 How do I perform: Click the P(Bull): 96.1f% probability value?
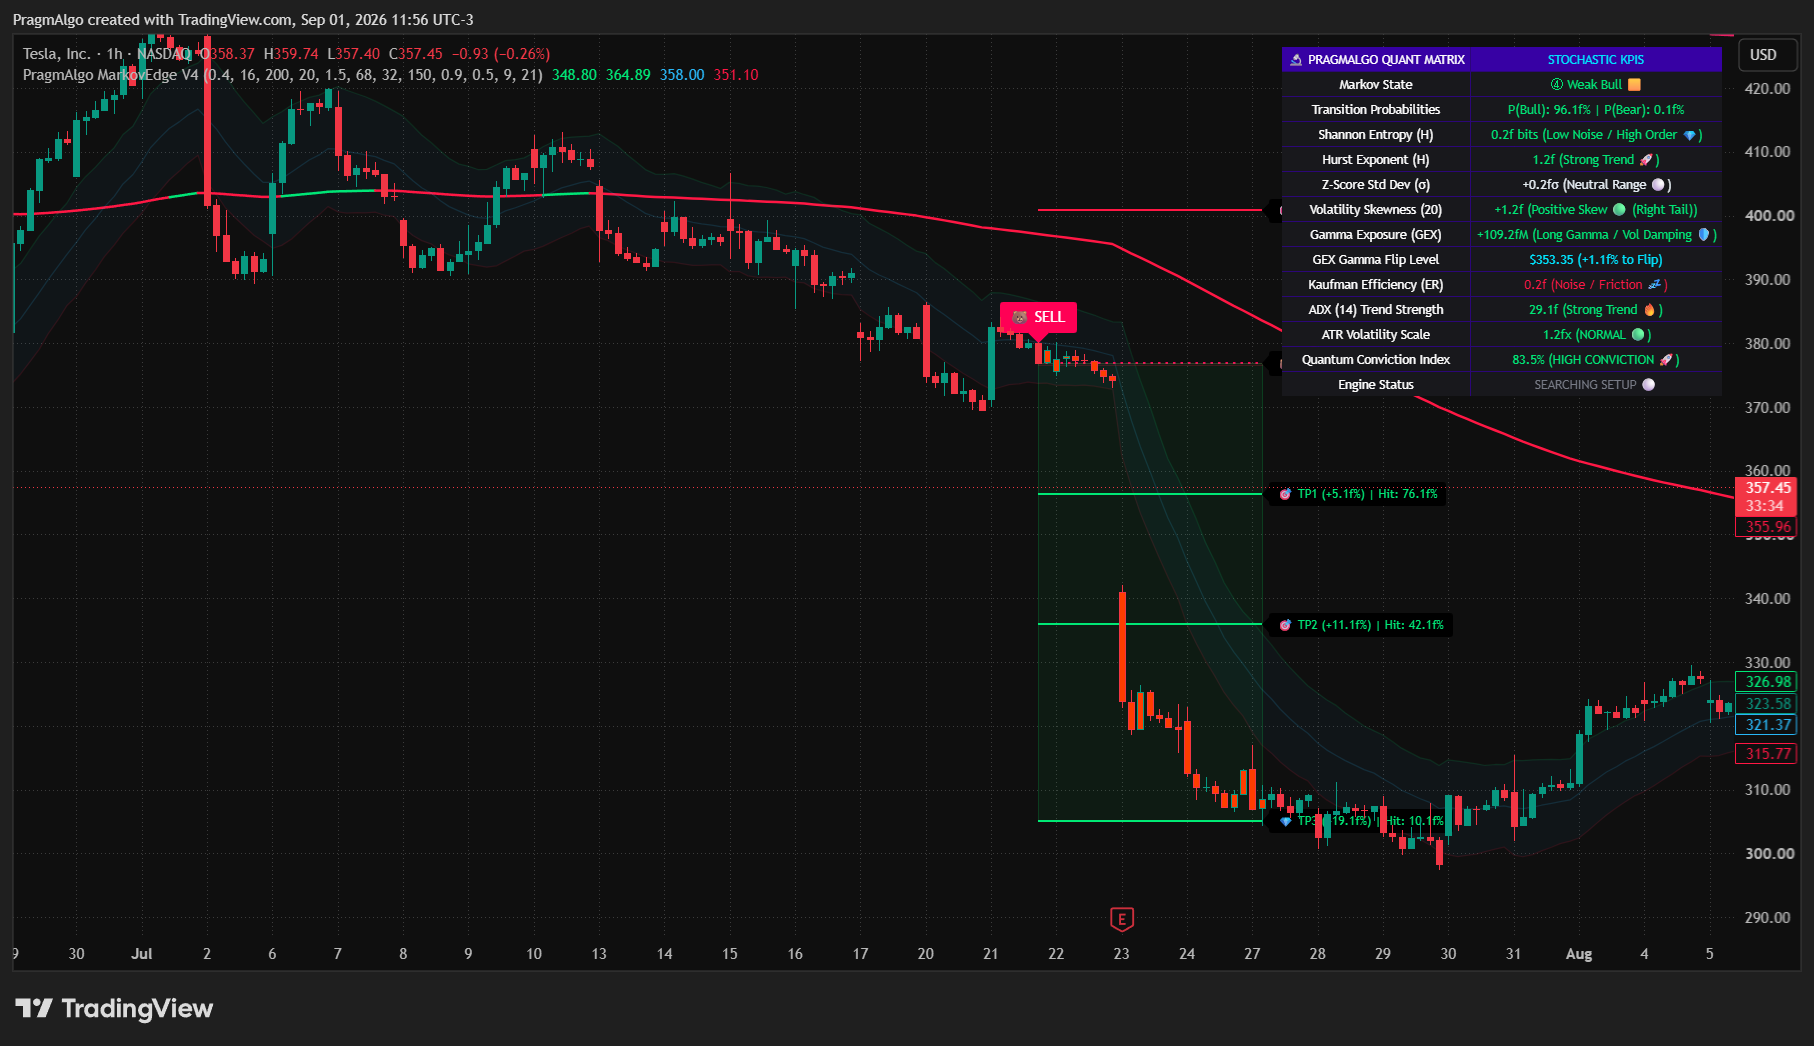point(1549,110)
